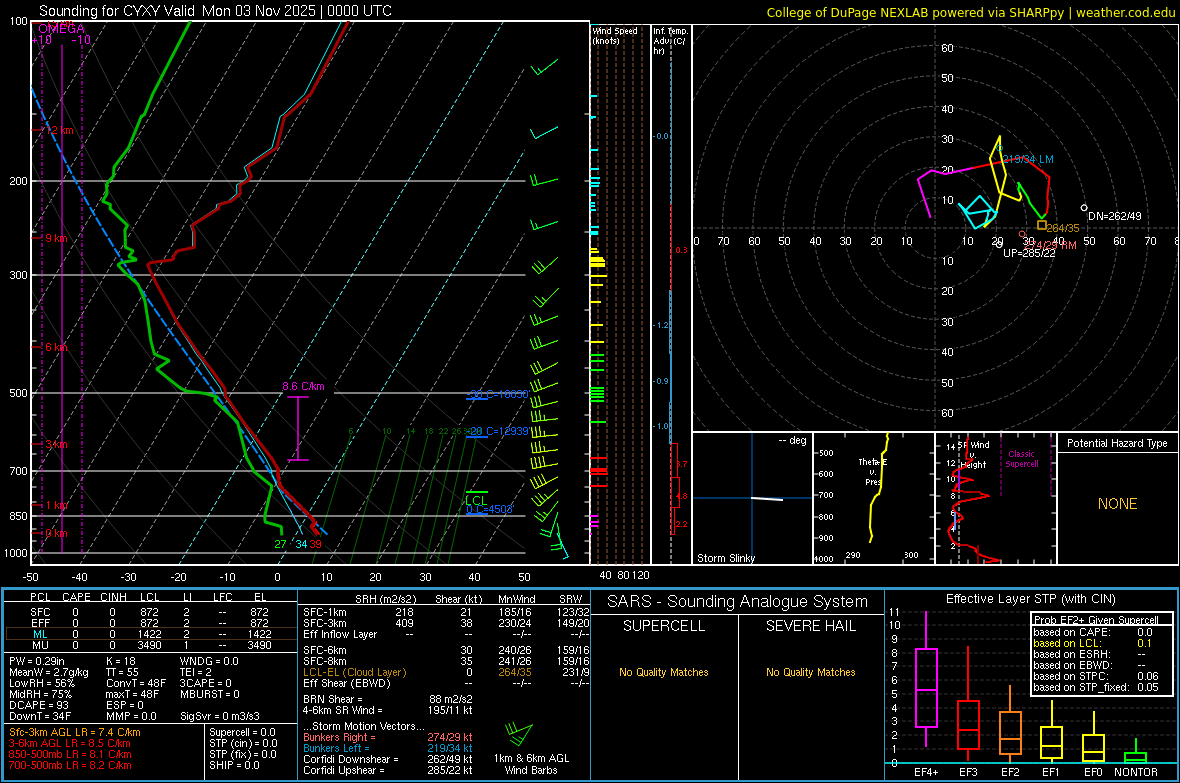Screen dimensions: 1180x783
Task: Click the Wind Speed (knots) panel header
Action: point(614,35)
